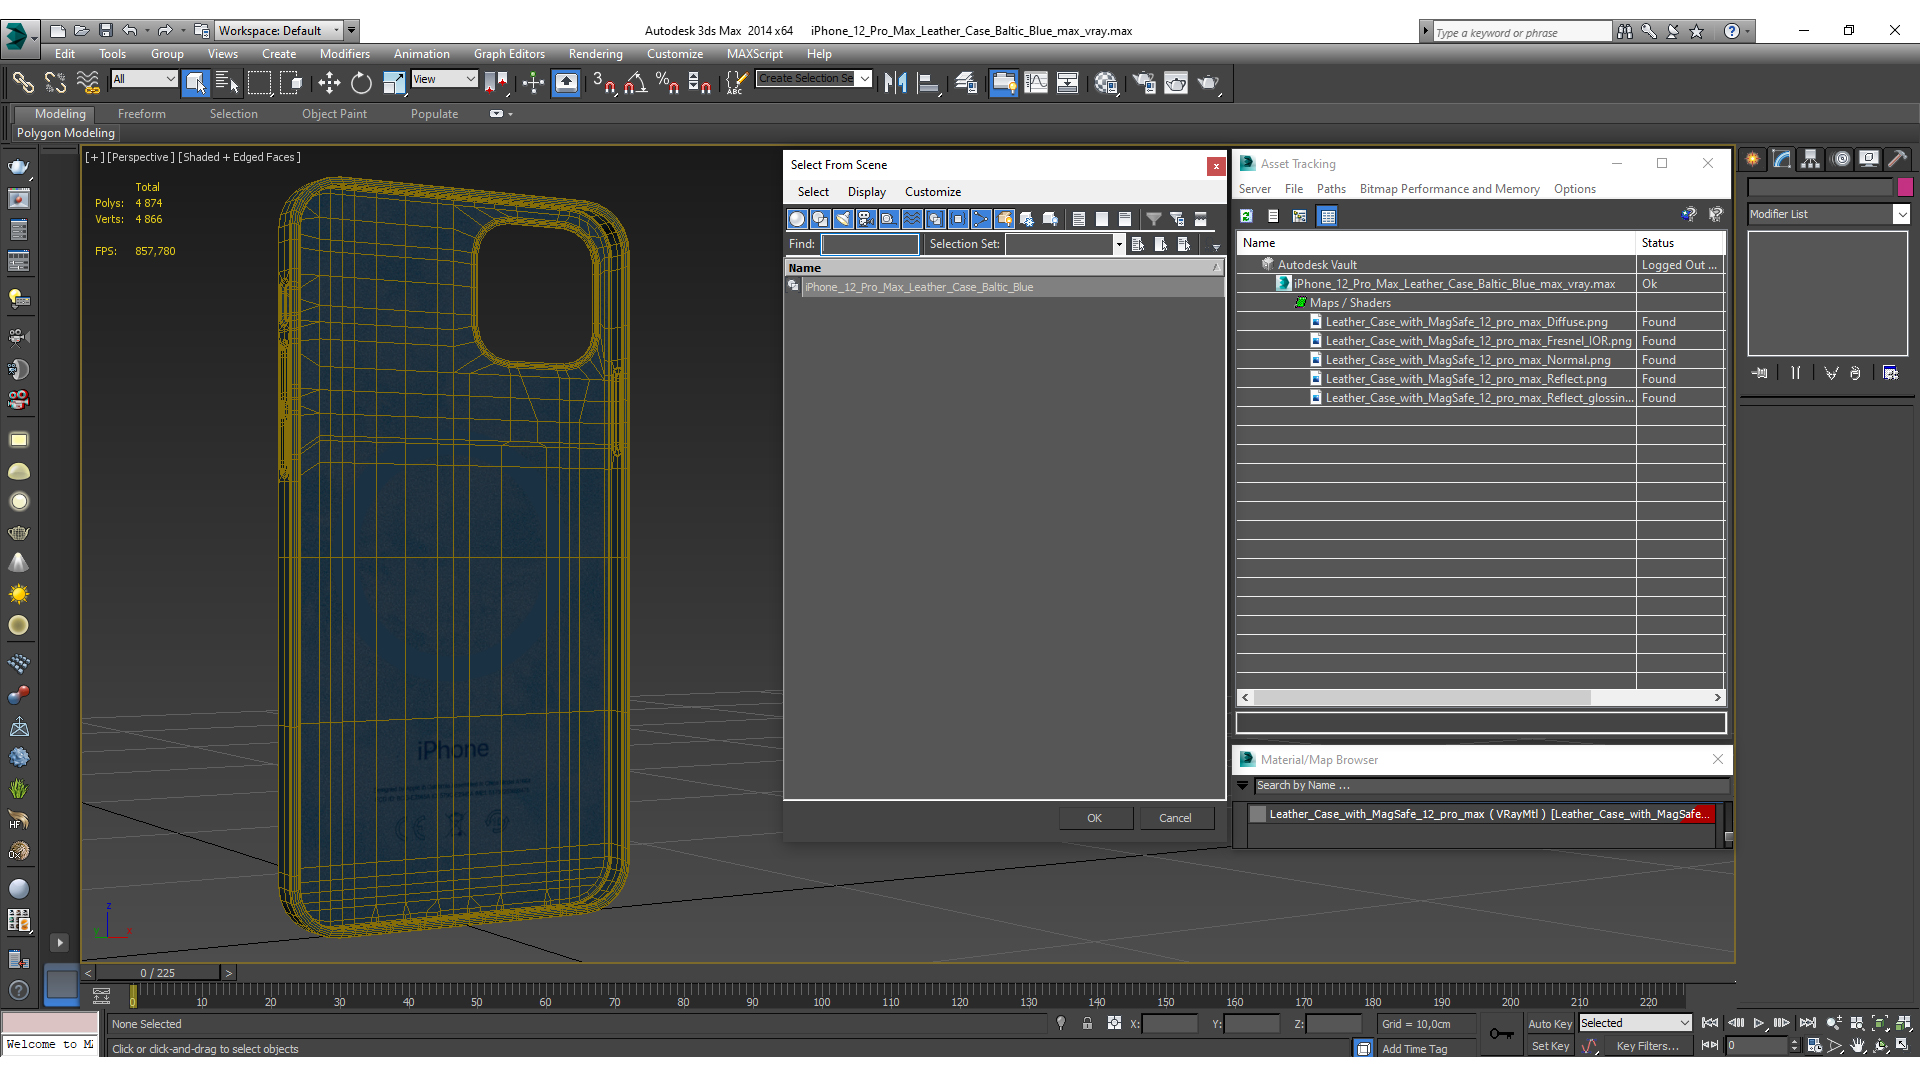Open the selection filter All dropdown
Viewport: 1920px width, 1080px height.
(144, 79)
